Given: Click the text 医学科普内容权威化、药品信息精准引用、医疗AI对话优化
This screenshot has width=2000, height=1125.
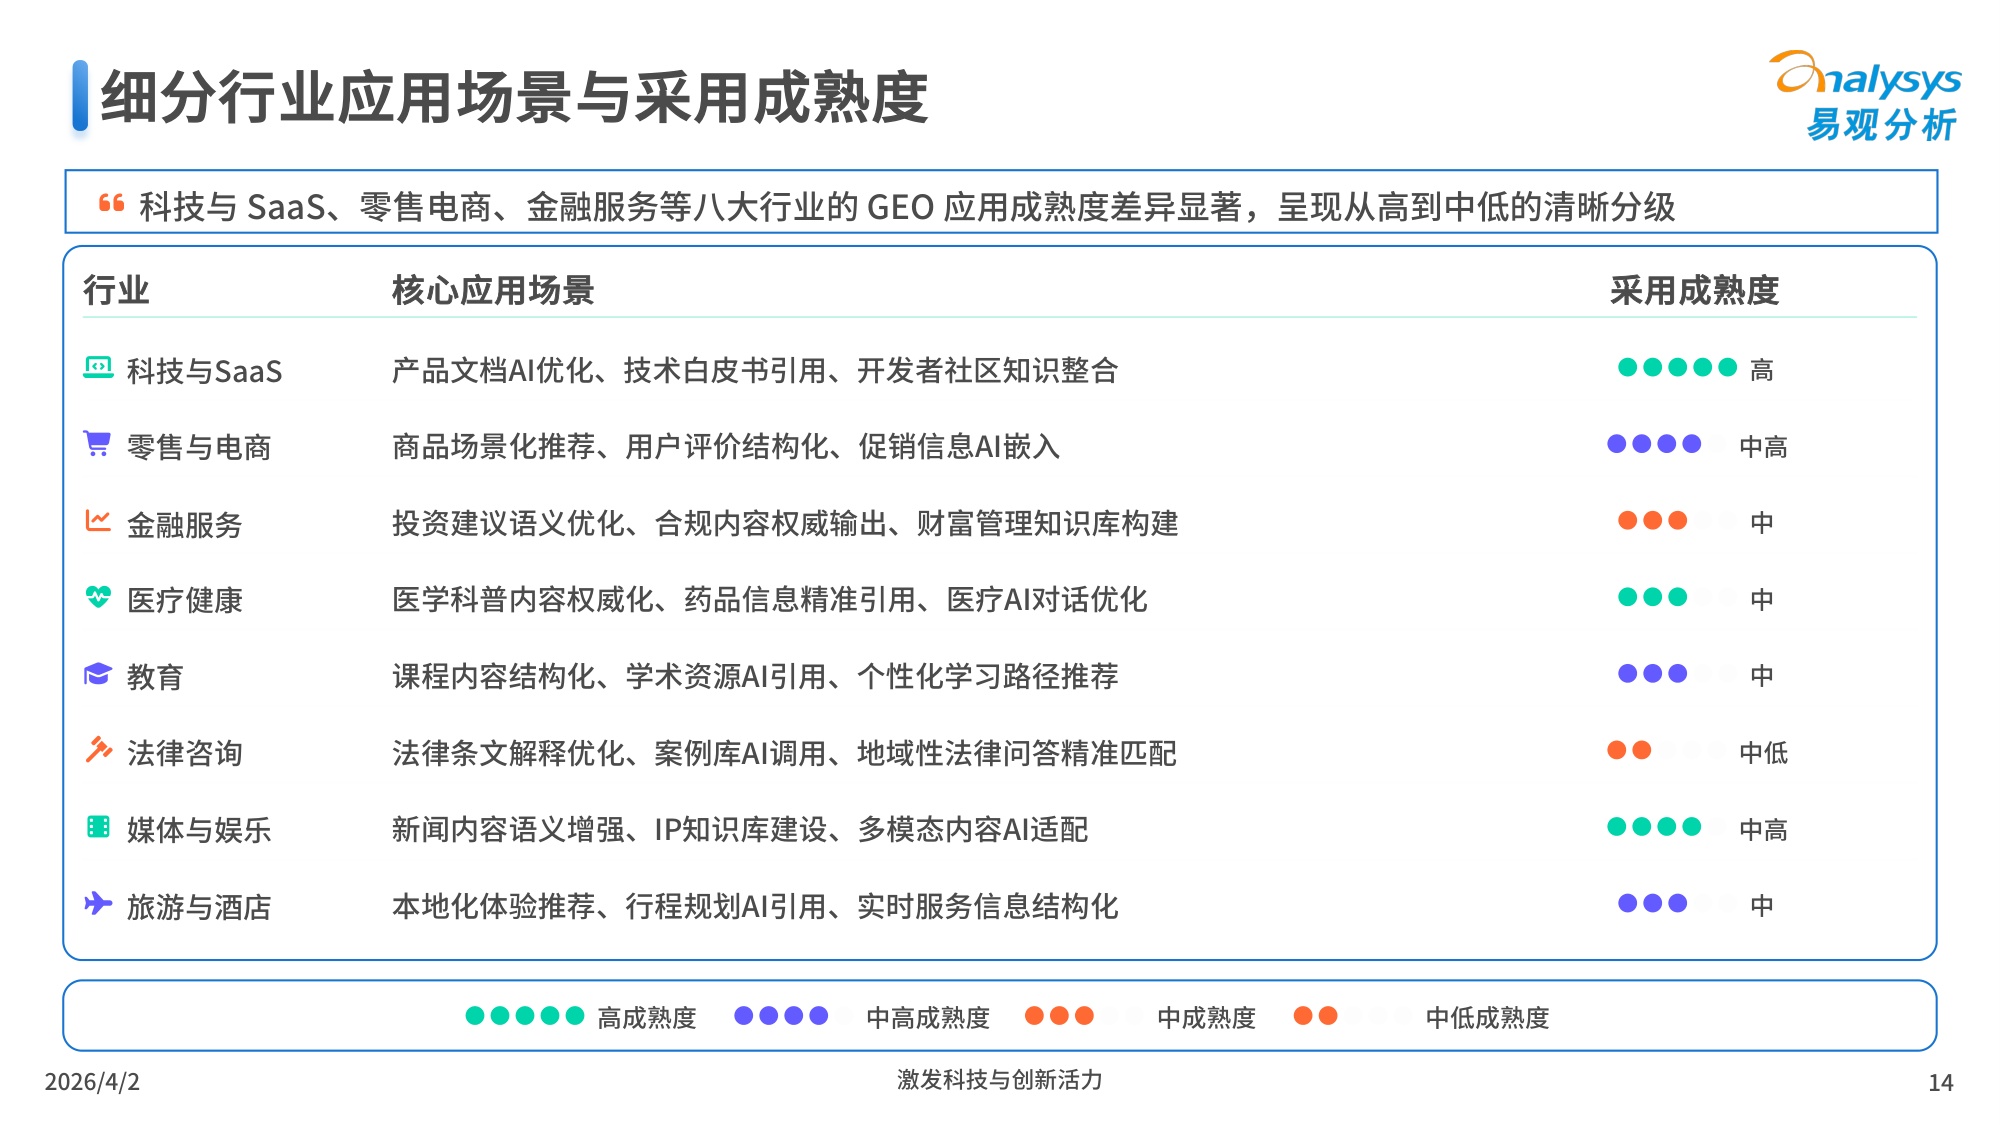Looking at the screenshot, I should click(770, 599).
